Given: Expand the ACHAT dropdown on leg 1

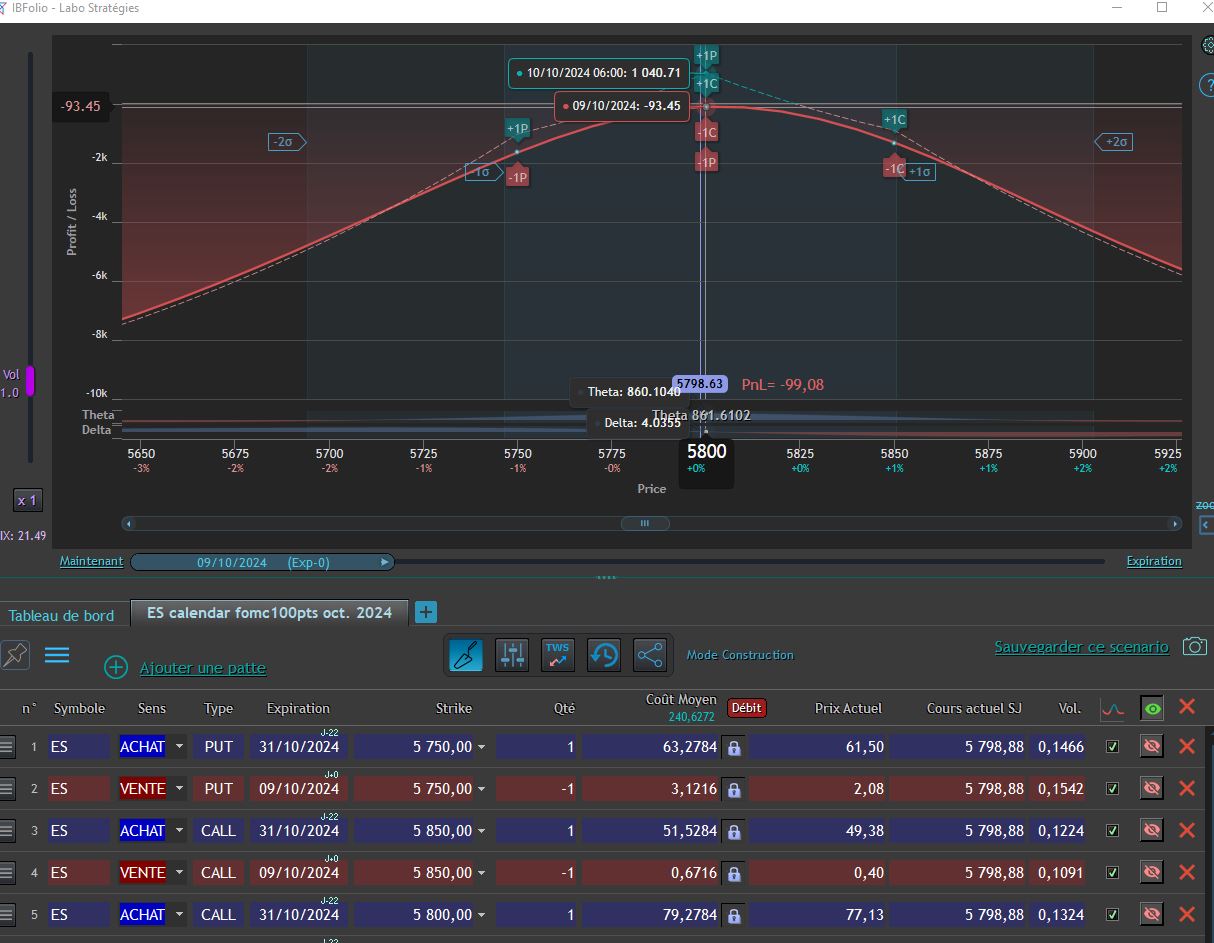Looking at the screenshot, I should pyautogui.click(x=179, y=747).
